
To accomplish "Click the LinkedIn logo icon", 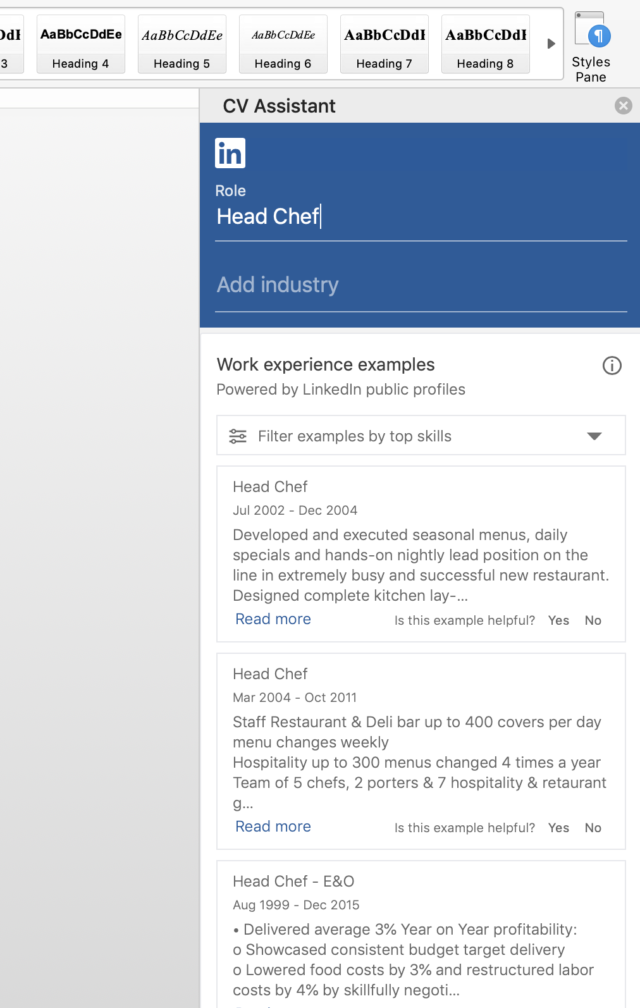I will tap(230, 153).
